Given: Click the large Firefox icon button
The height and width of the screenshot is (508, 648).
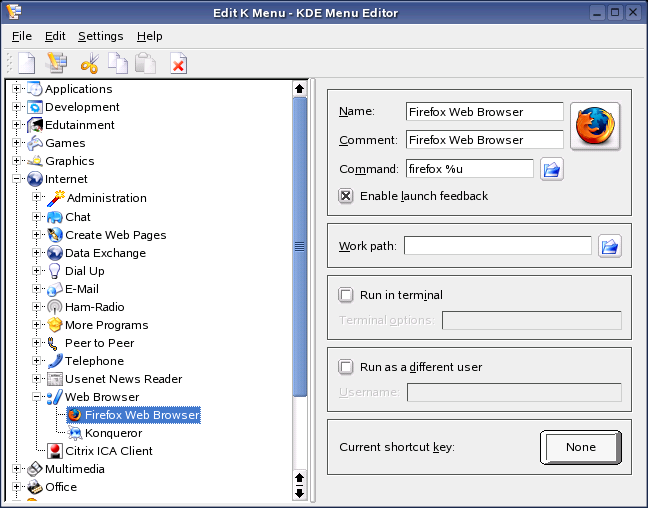Looking at the screenshot, I should point(595,126).
